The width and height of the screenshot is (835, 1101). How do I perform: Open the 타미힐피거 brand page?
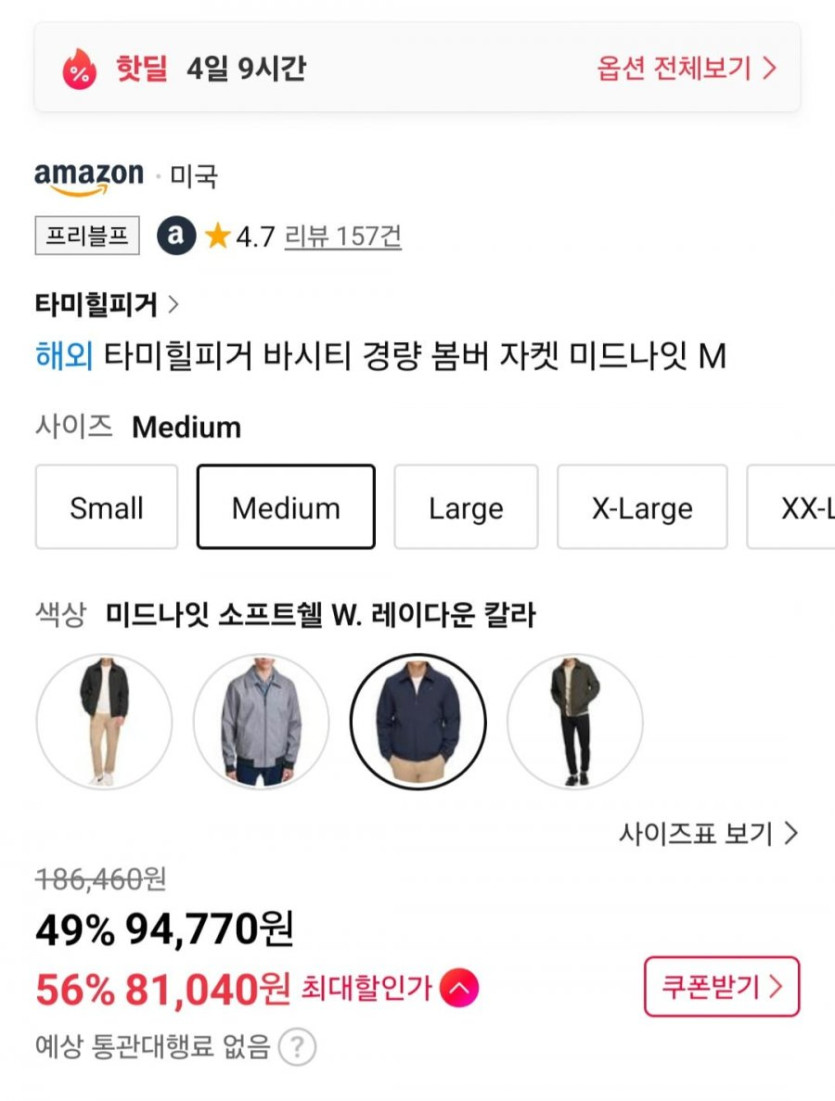[x=107, y=304]
